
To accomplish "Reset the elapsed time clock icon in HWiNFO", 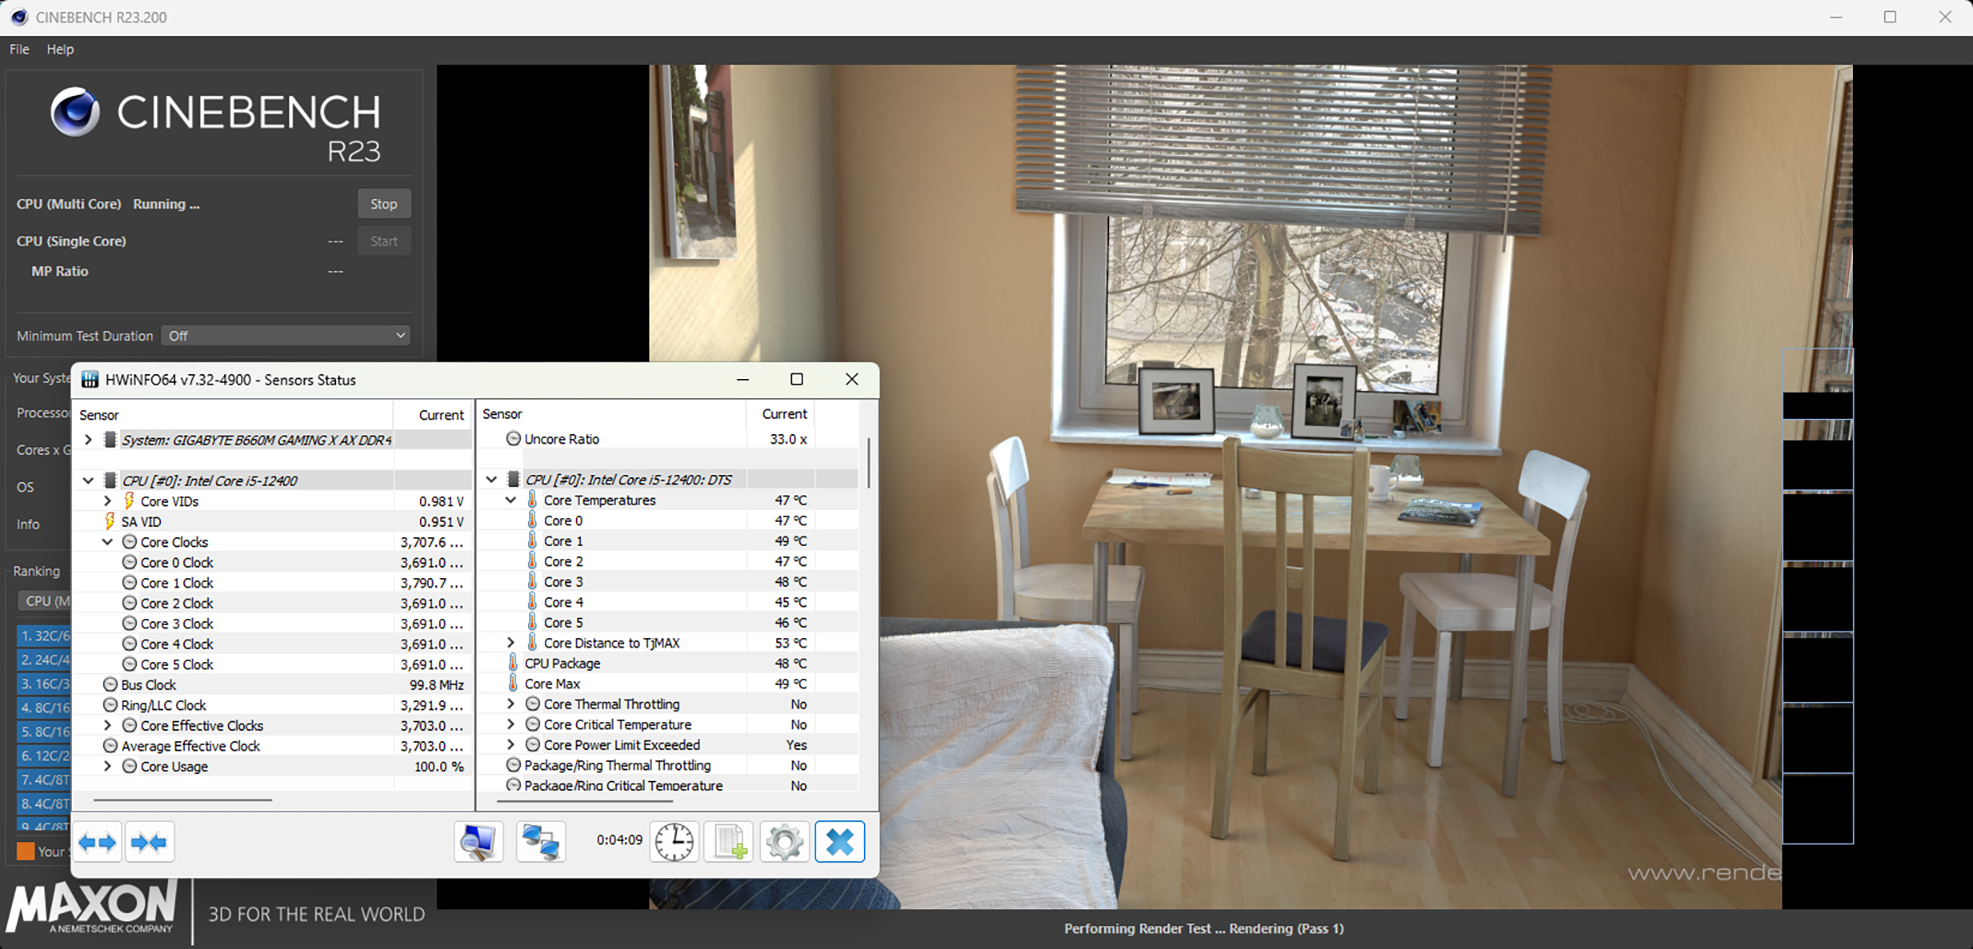I will click(x=675, y=842).
